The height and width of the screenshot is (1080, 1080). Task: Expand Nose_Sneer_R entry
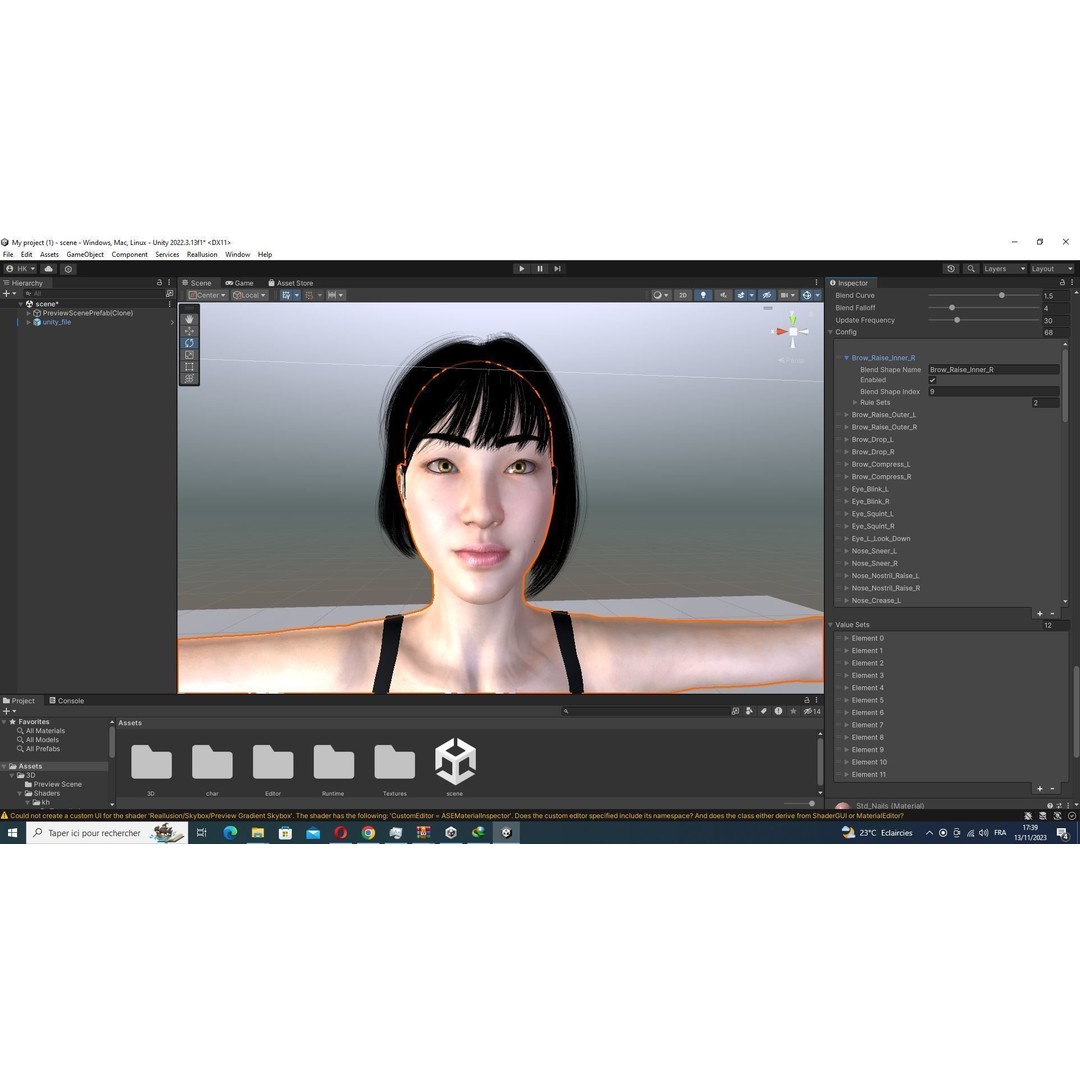coord(847,564)
